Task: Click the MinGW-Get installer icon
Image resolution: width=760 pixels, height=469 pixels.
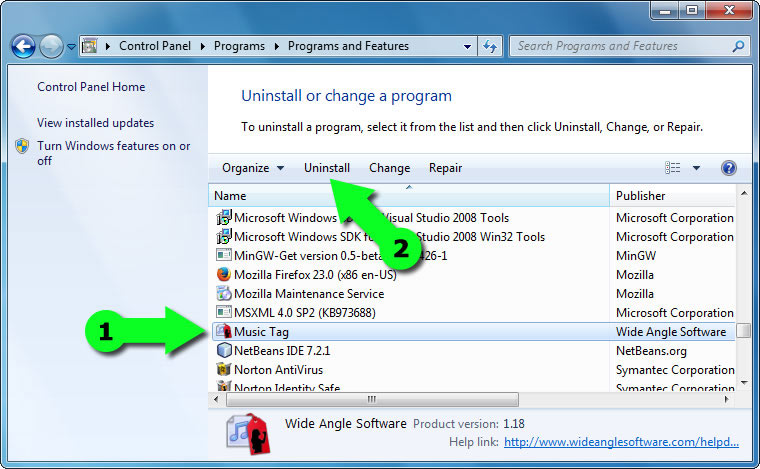Action: tap(223, 255)
